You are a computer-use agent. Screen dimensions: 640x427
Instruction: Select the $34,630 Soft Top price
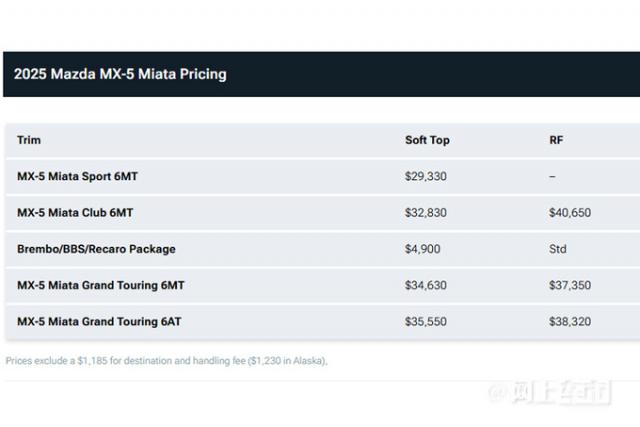(x=426, y=285)
